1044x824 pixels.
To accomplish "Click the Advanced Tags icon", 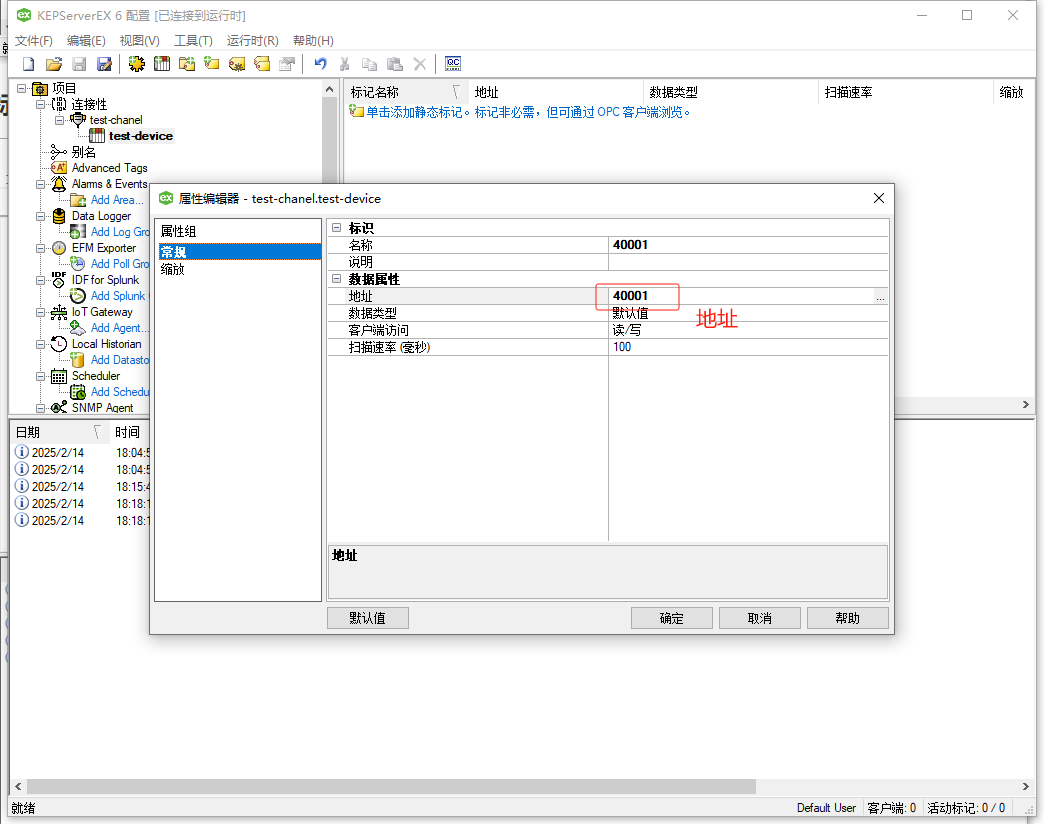I will 59,168.
